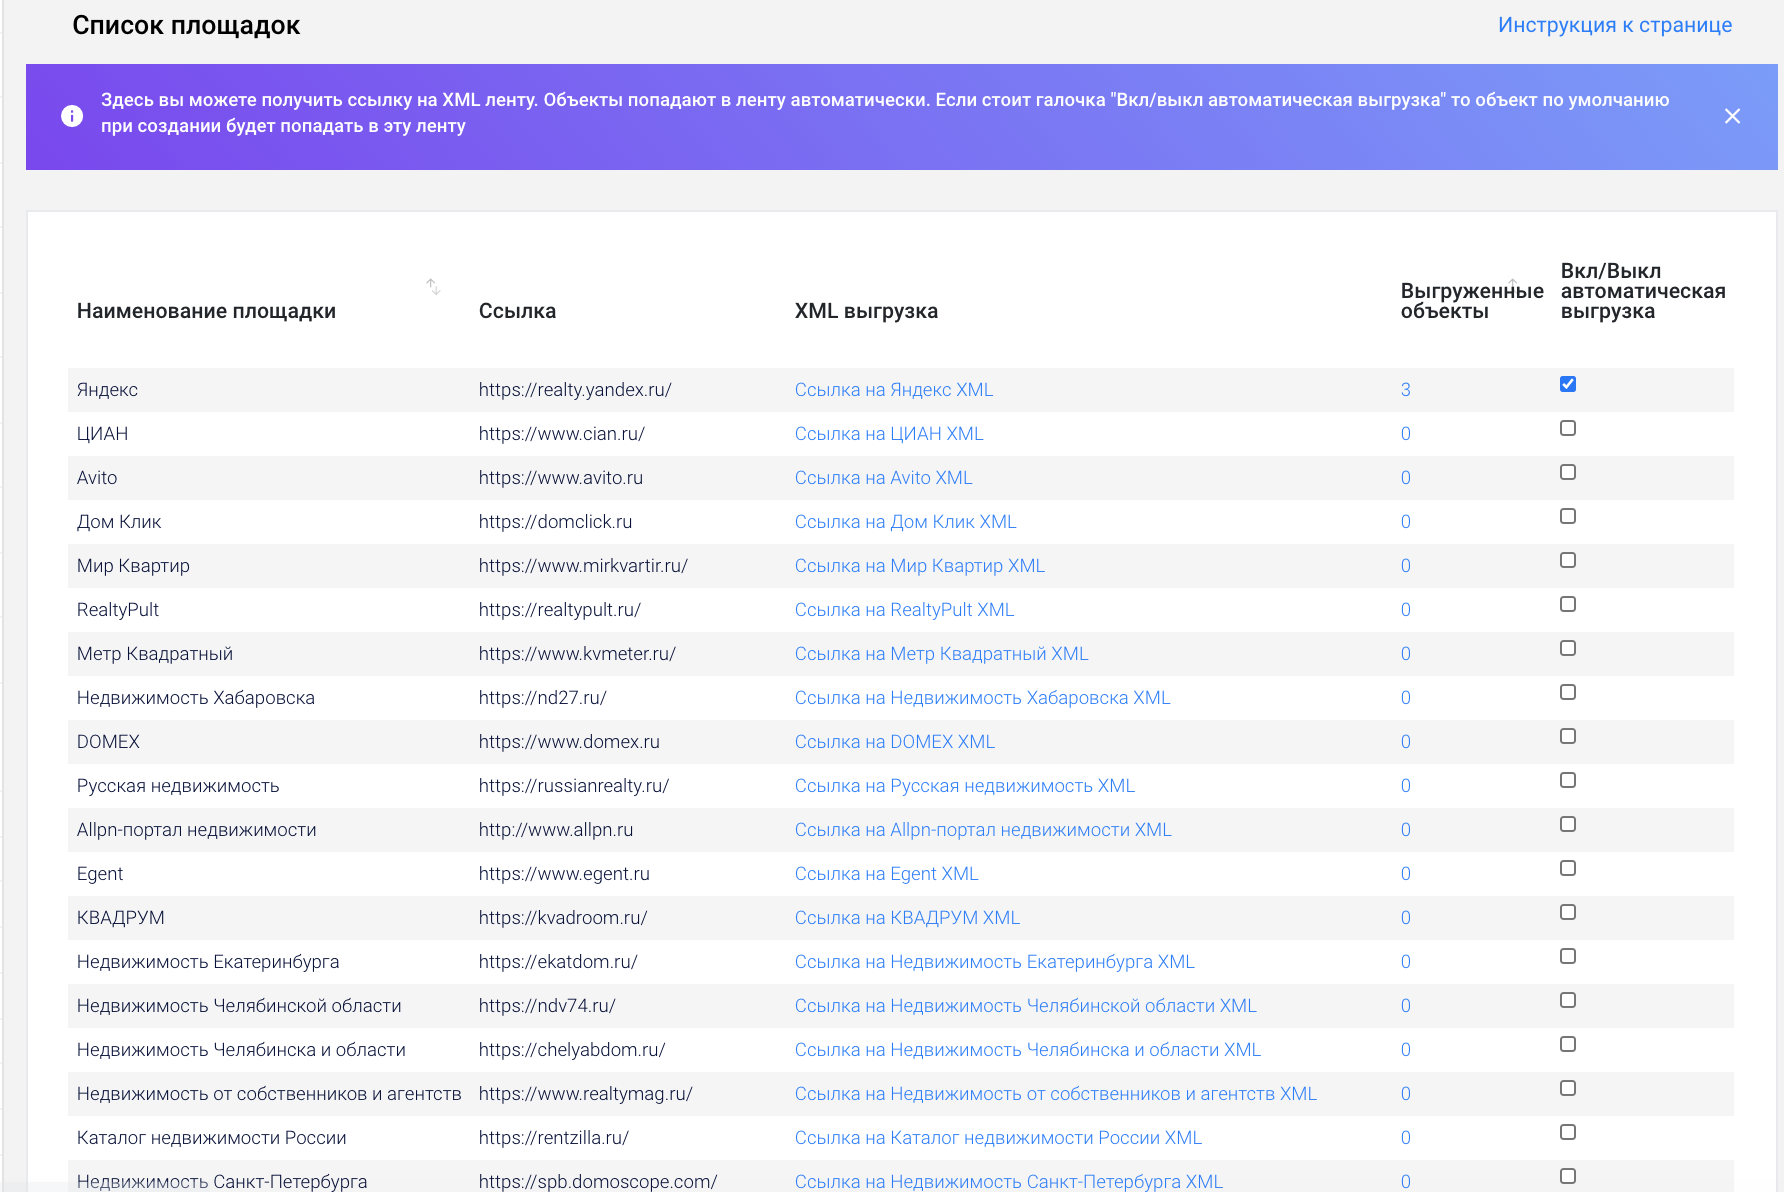Click the XML выгрузка column header
Screen dimensions: 1784x1192
click(x=866, y=311)
